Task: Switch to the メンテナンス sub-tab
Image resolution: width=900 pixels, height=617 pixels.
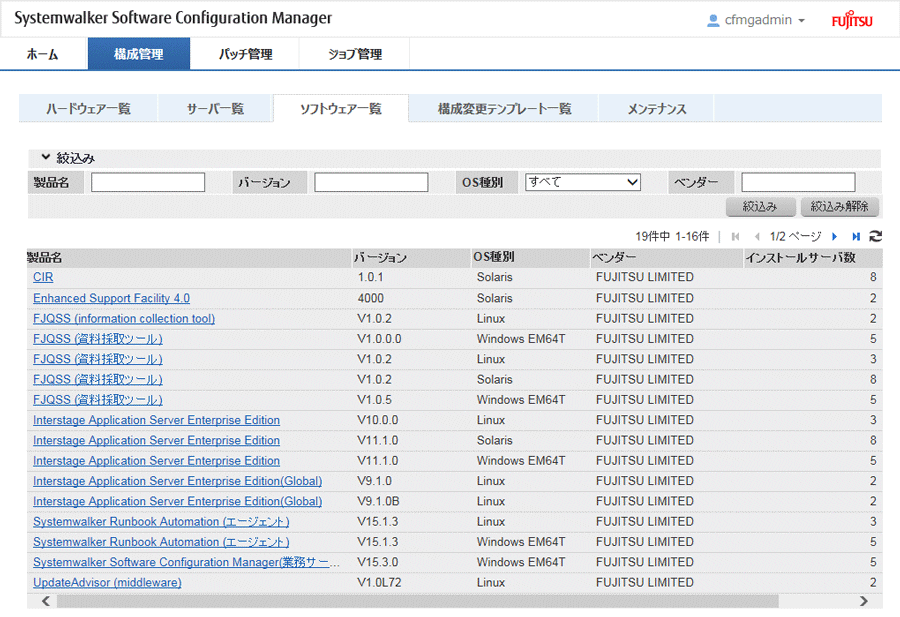Action: [x=657, y=108]
